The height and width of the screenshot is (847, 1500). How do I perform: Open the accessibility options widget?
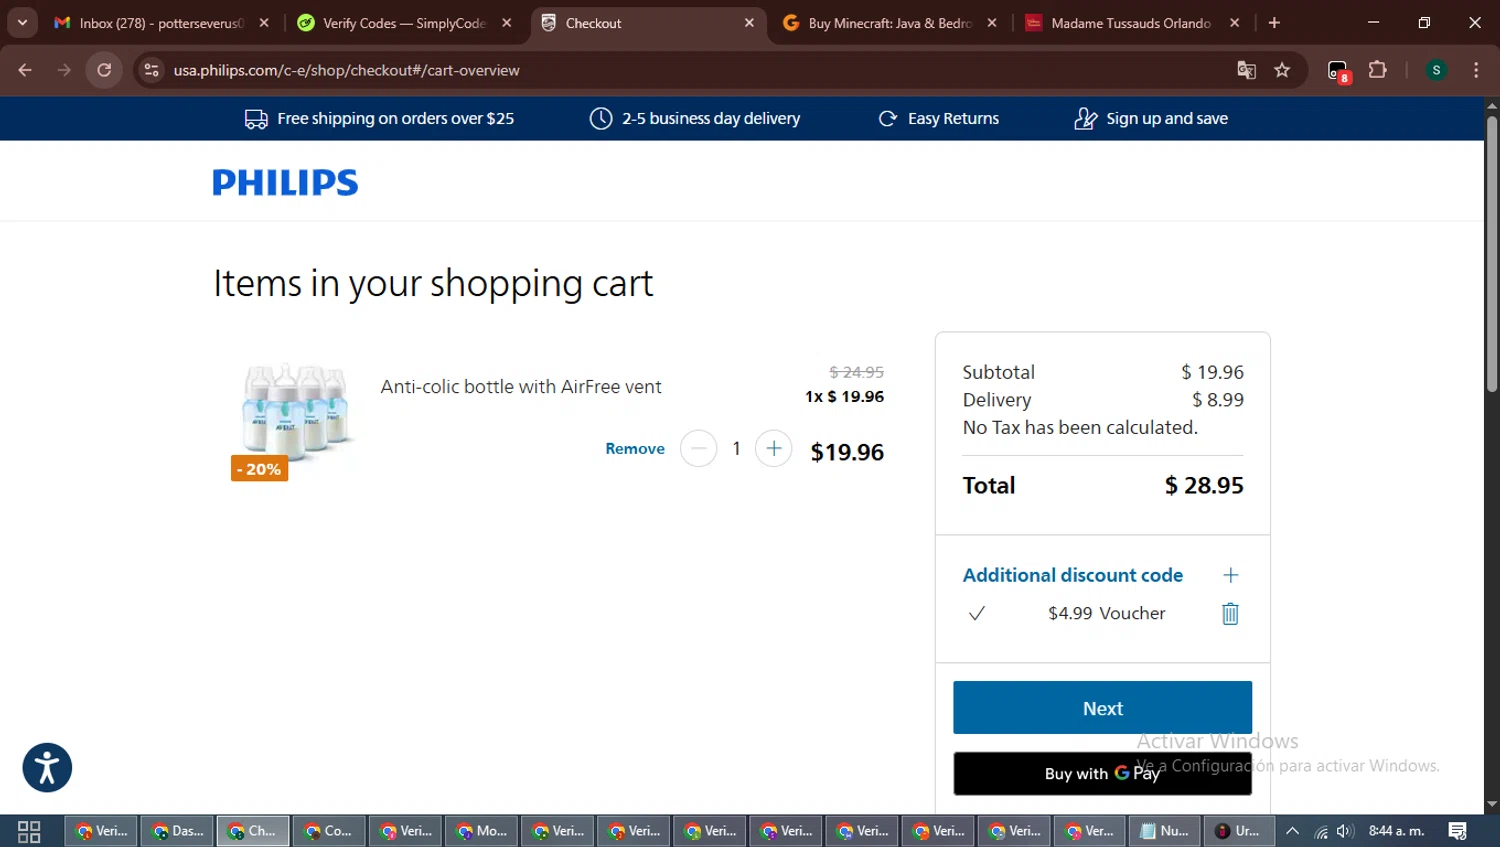(x=47, y=768)
